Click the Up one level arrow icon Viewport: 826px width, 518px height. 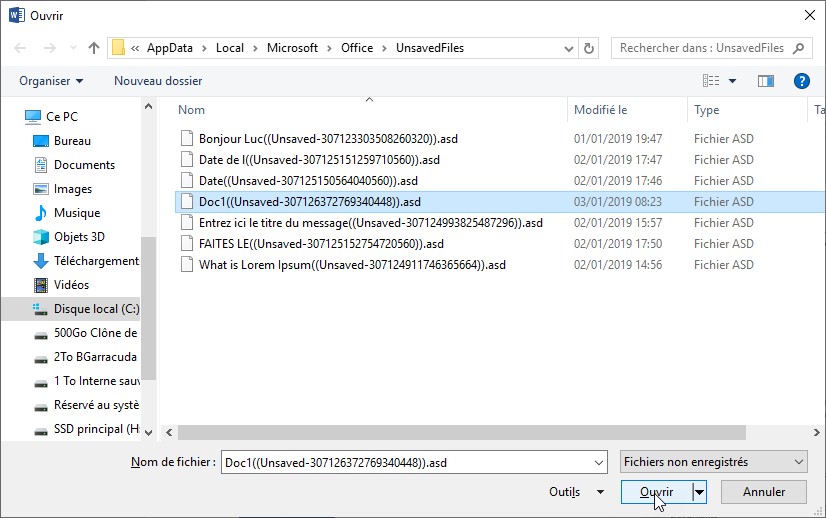(x=94, y=48)
